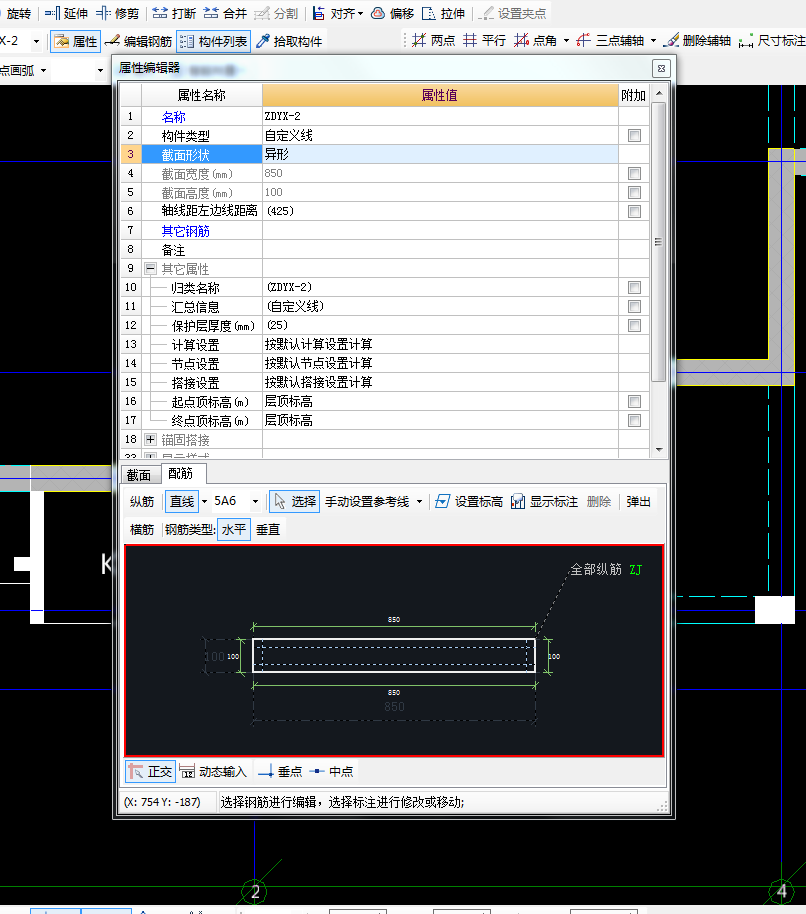Click the 全部纵筋 ZJ annotation
The image size is (806, 914).
tap(606, 569)
